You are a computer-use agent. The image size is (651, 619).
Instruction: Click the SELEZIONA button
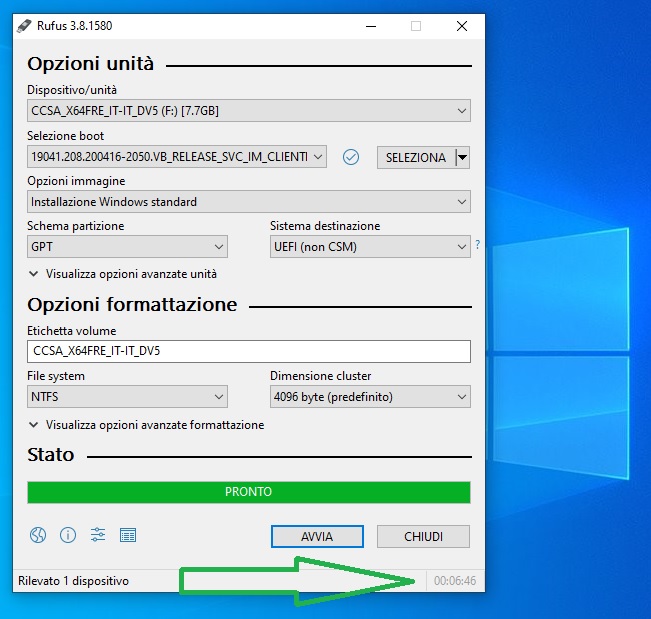[x=416, y=157]
